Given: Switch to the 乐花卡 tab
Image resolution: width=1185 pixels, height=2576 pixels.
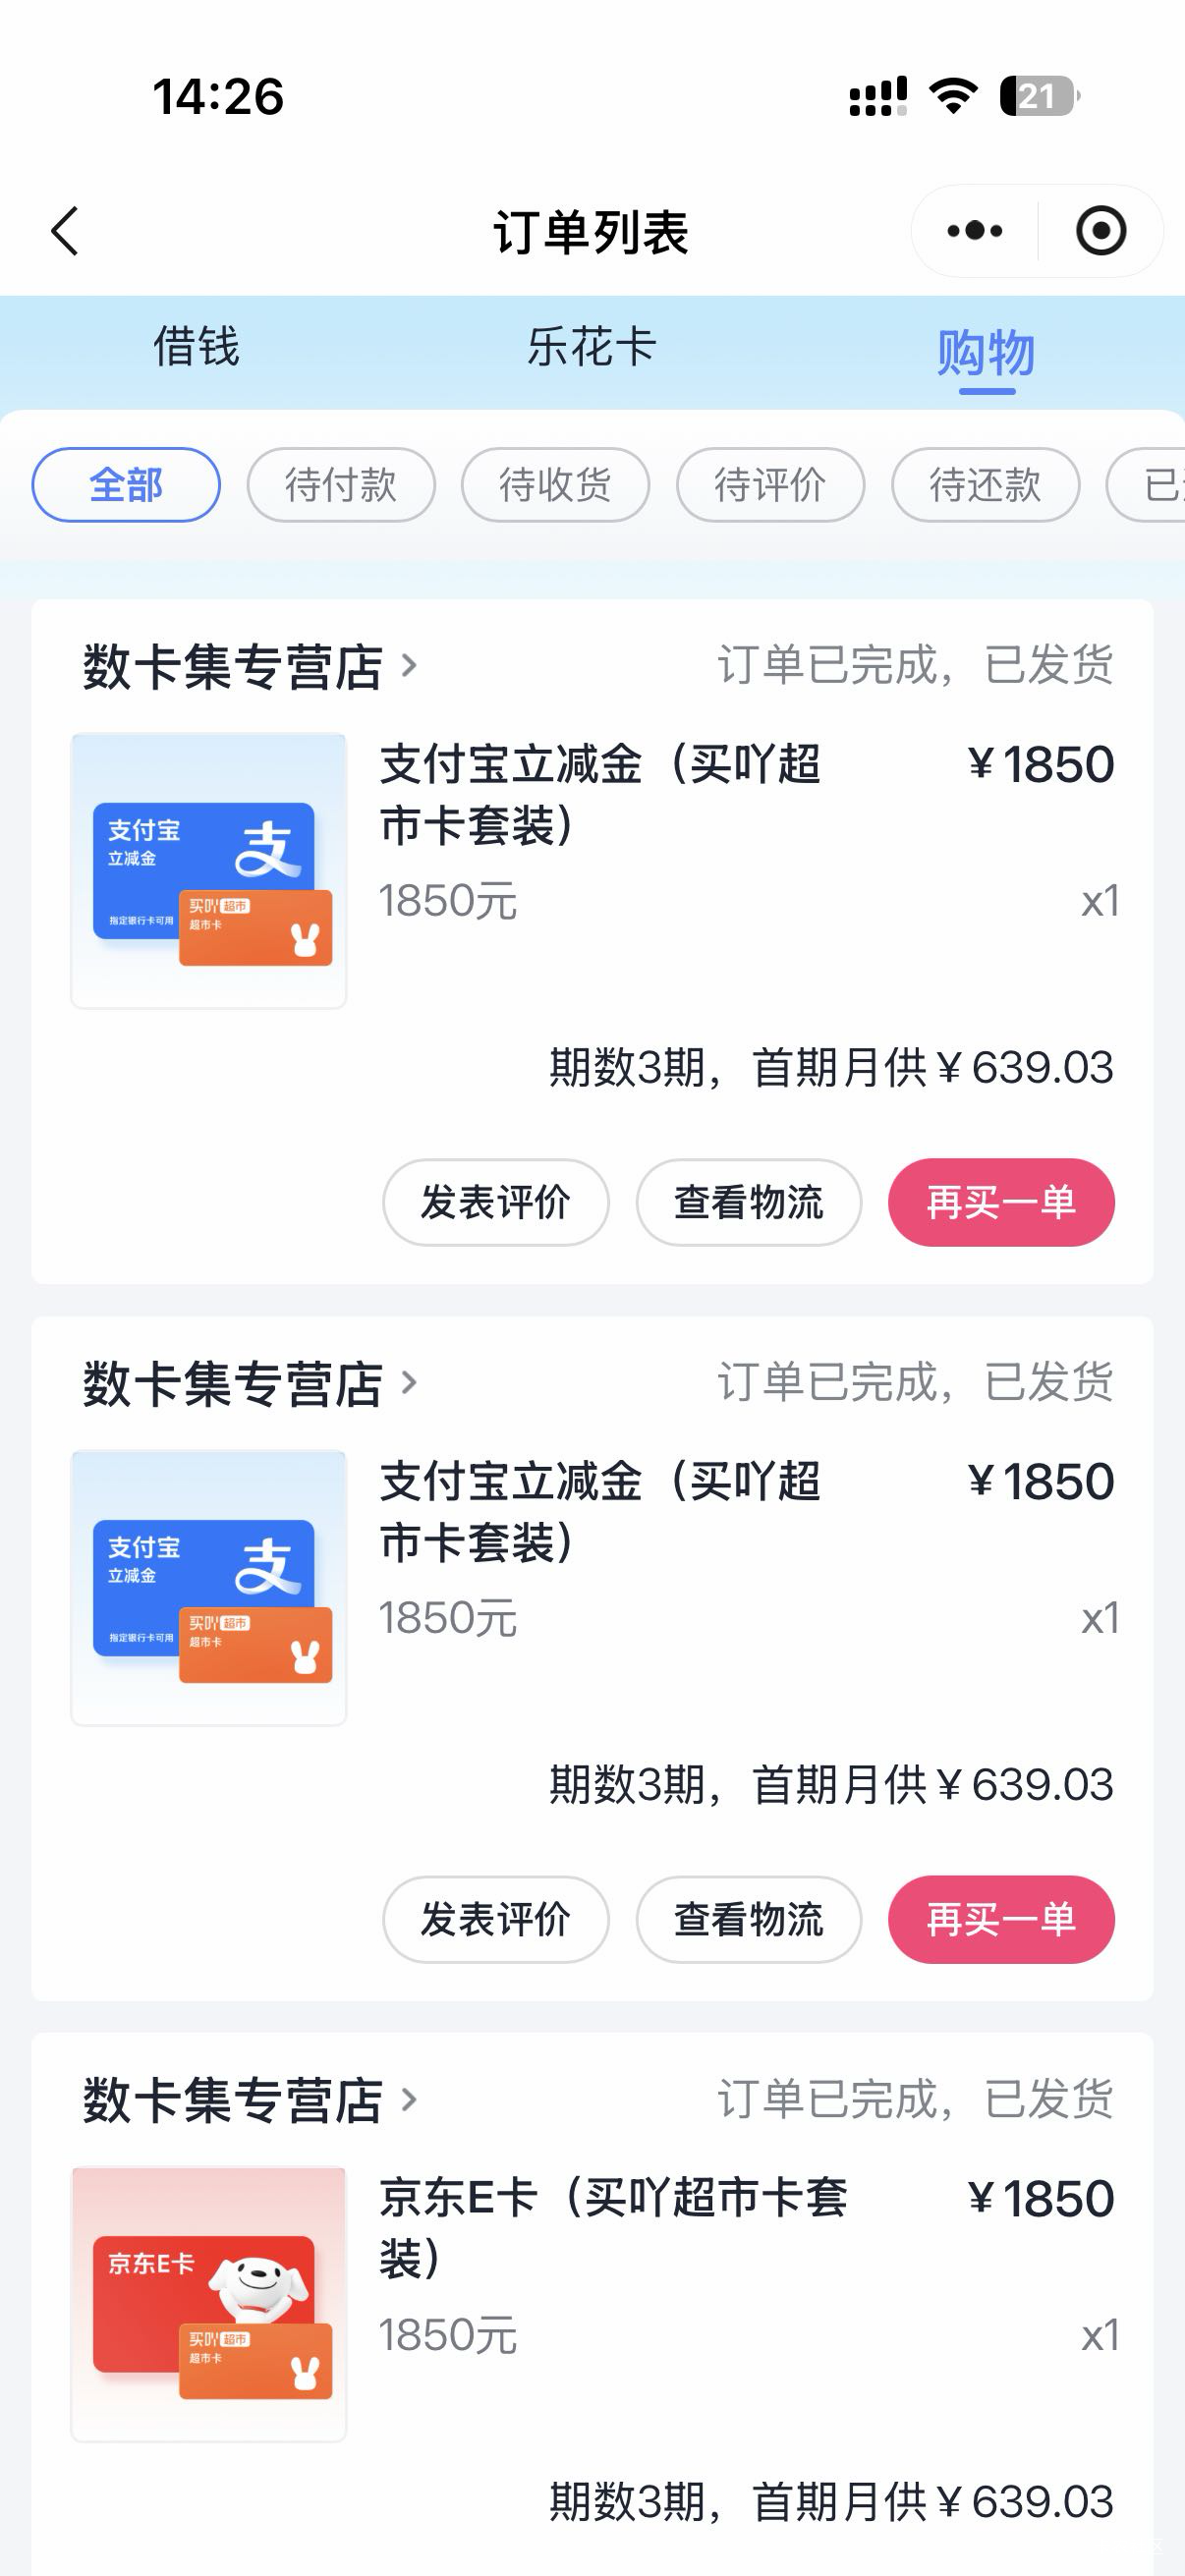Looking at the screenshot, I should coord(591,348).
